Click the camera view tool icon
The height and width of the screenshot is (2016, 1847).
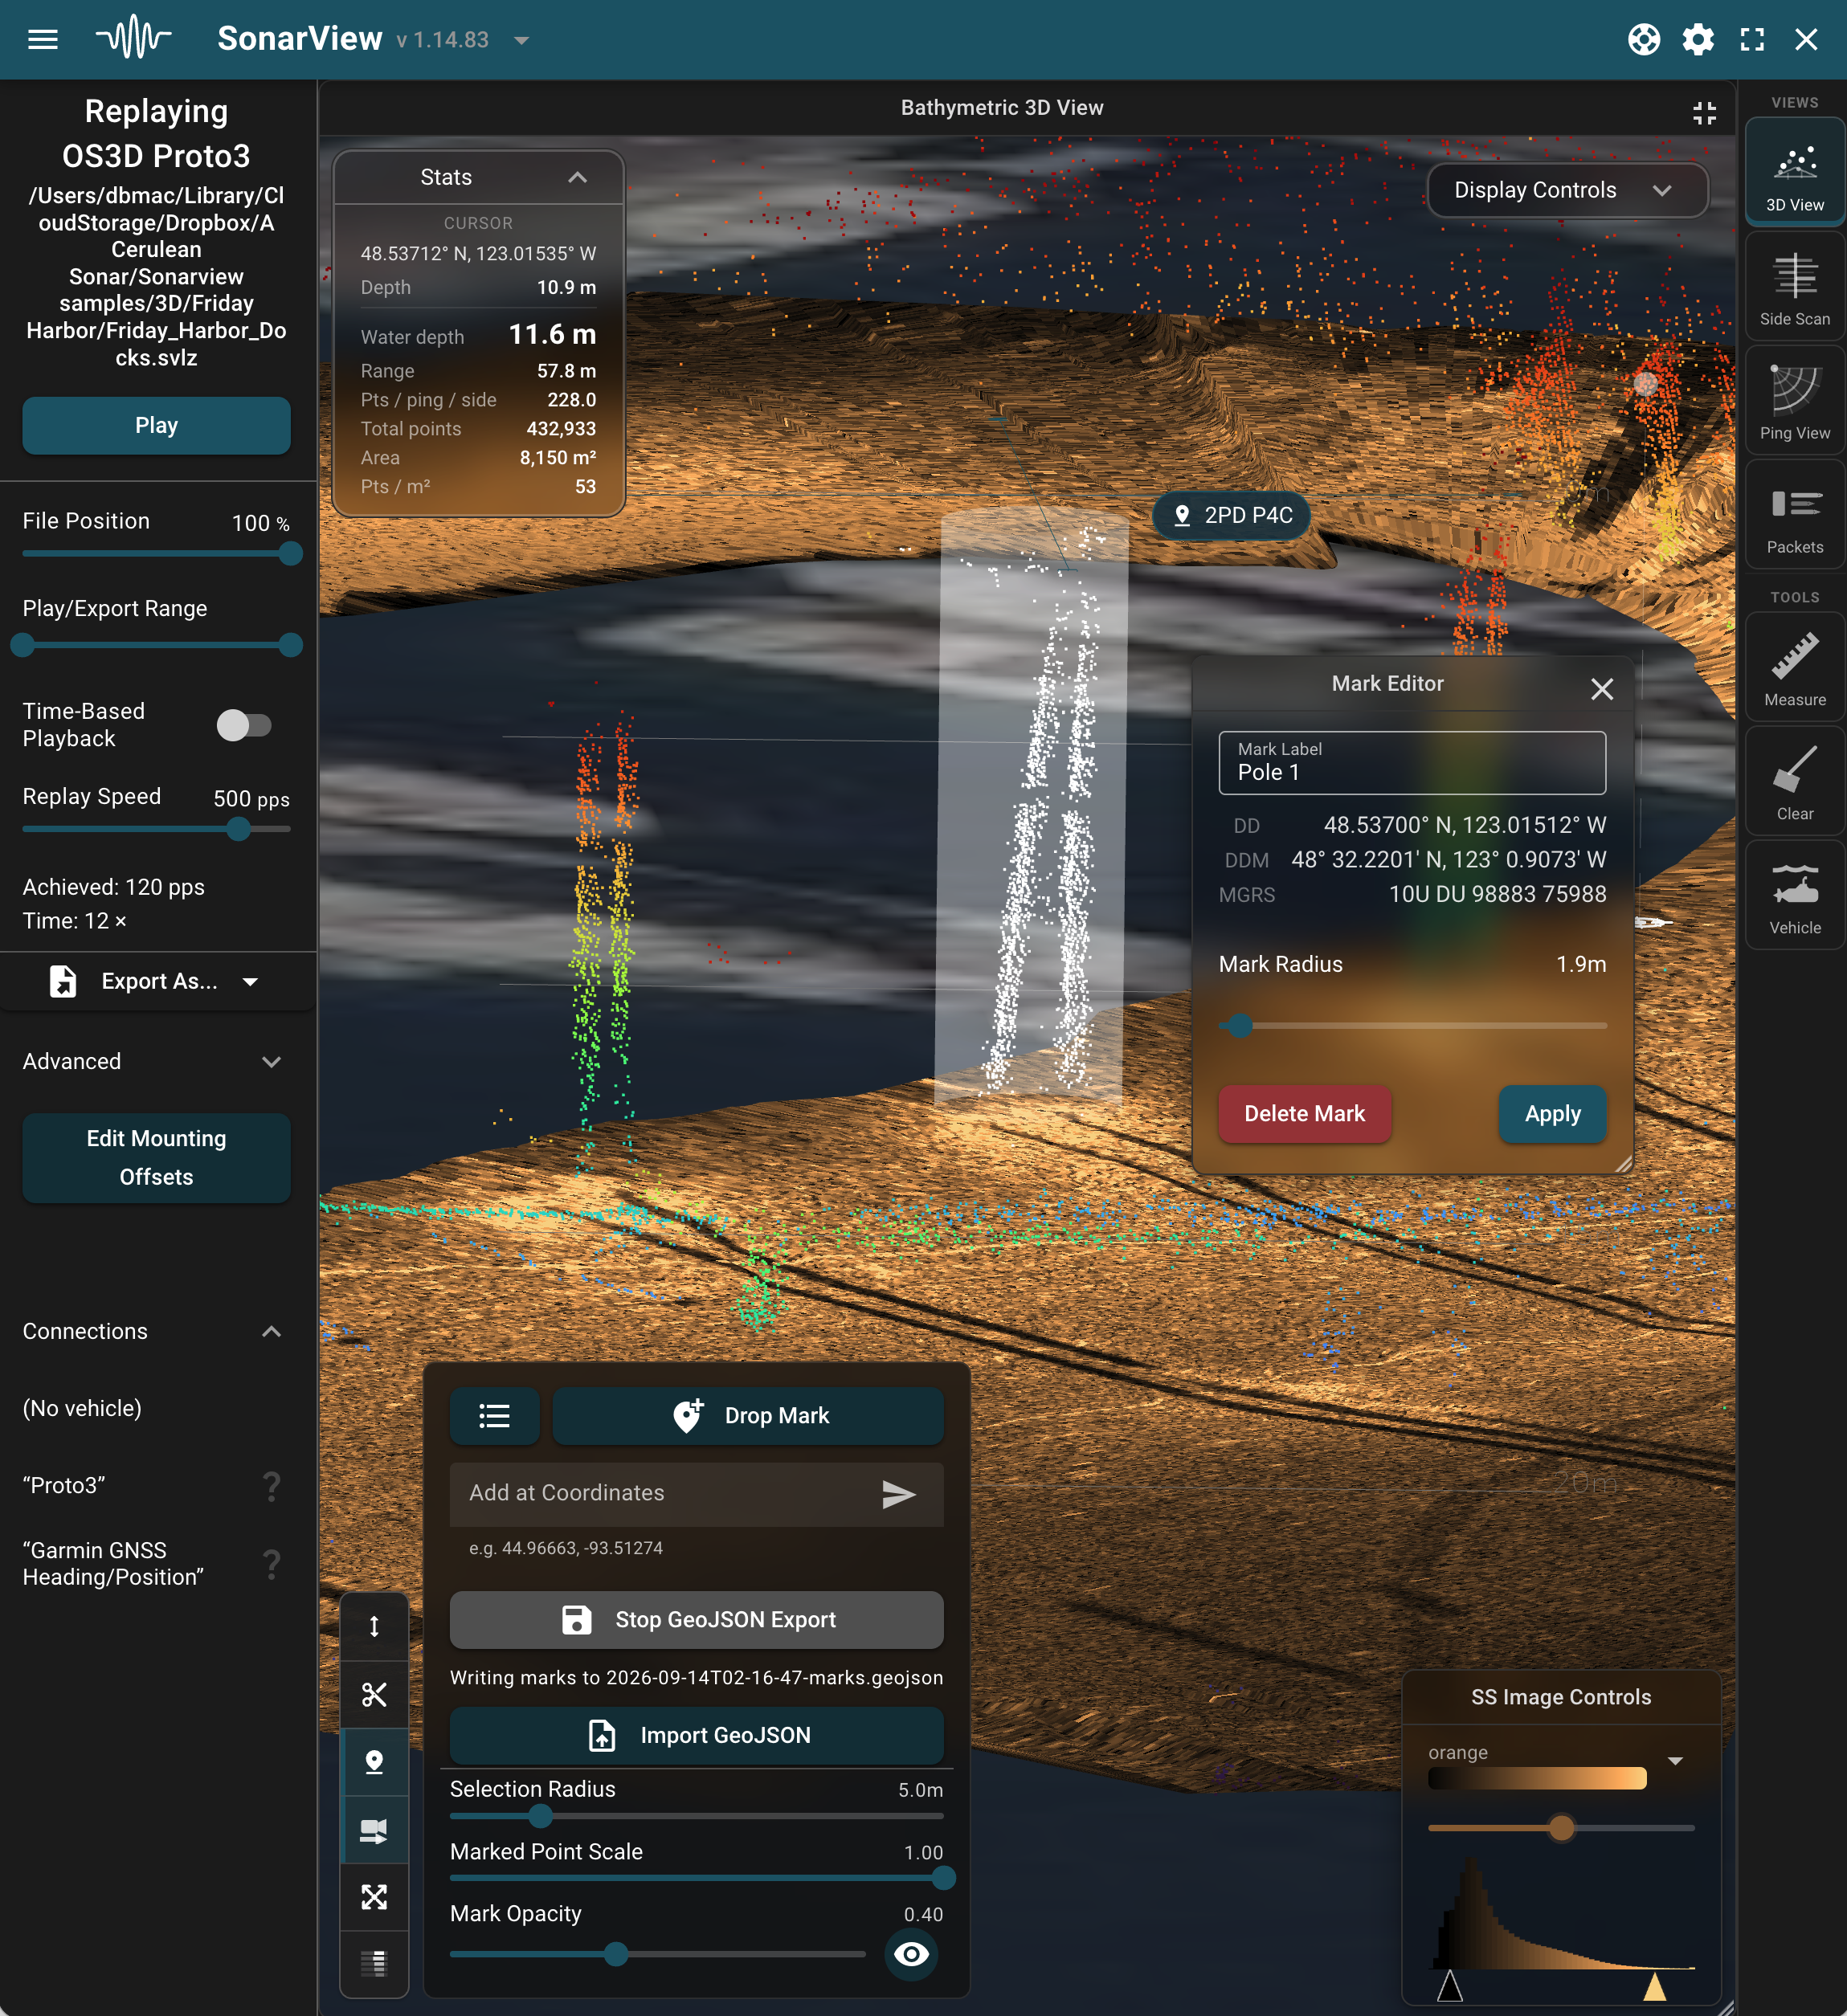374,1830
